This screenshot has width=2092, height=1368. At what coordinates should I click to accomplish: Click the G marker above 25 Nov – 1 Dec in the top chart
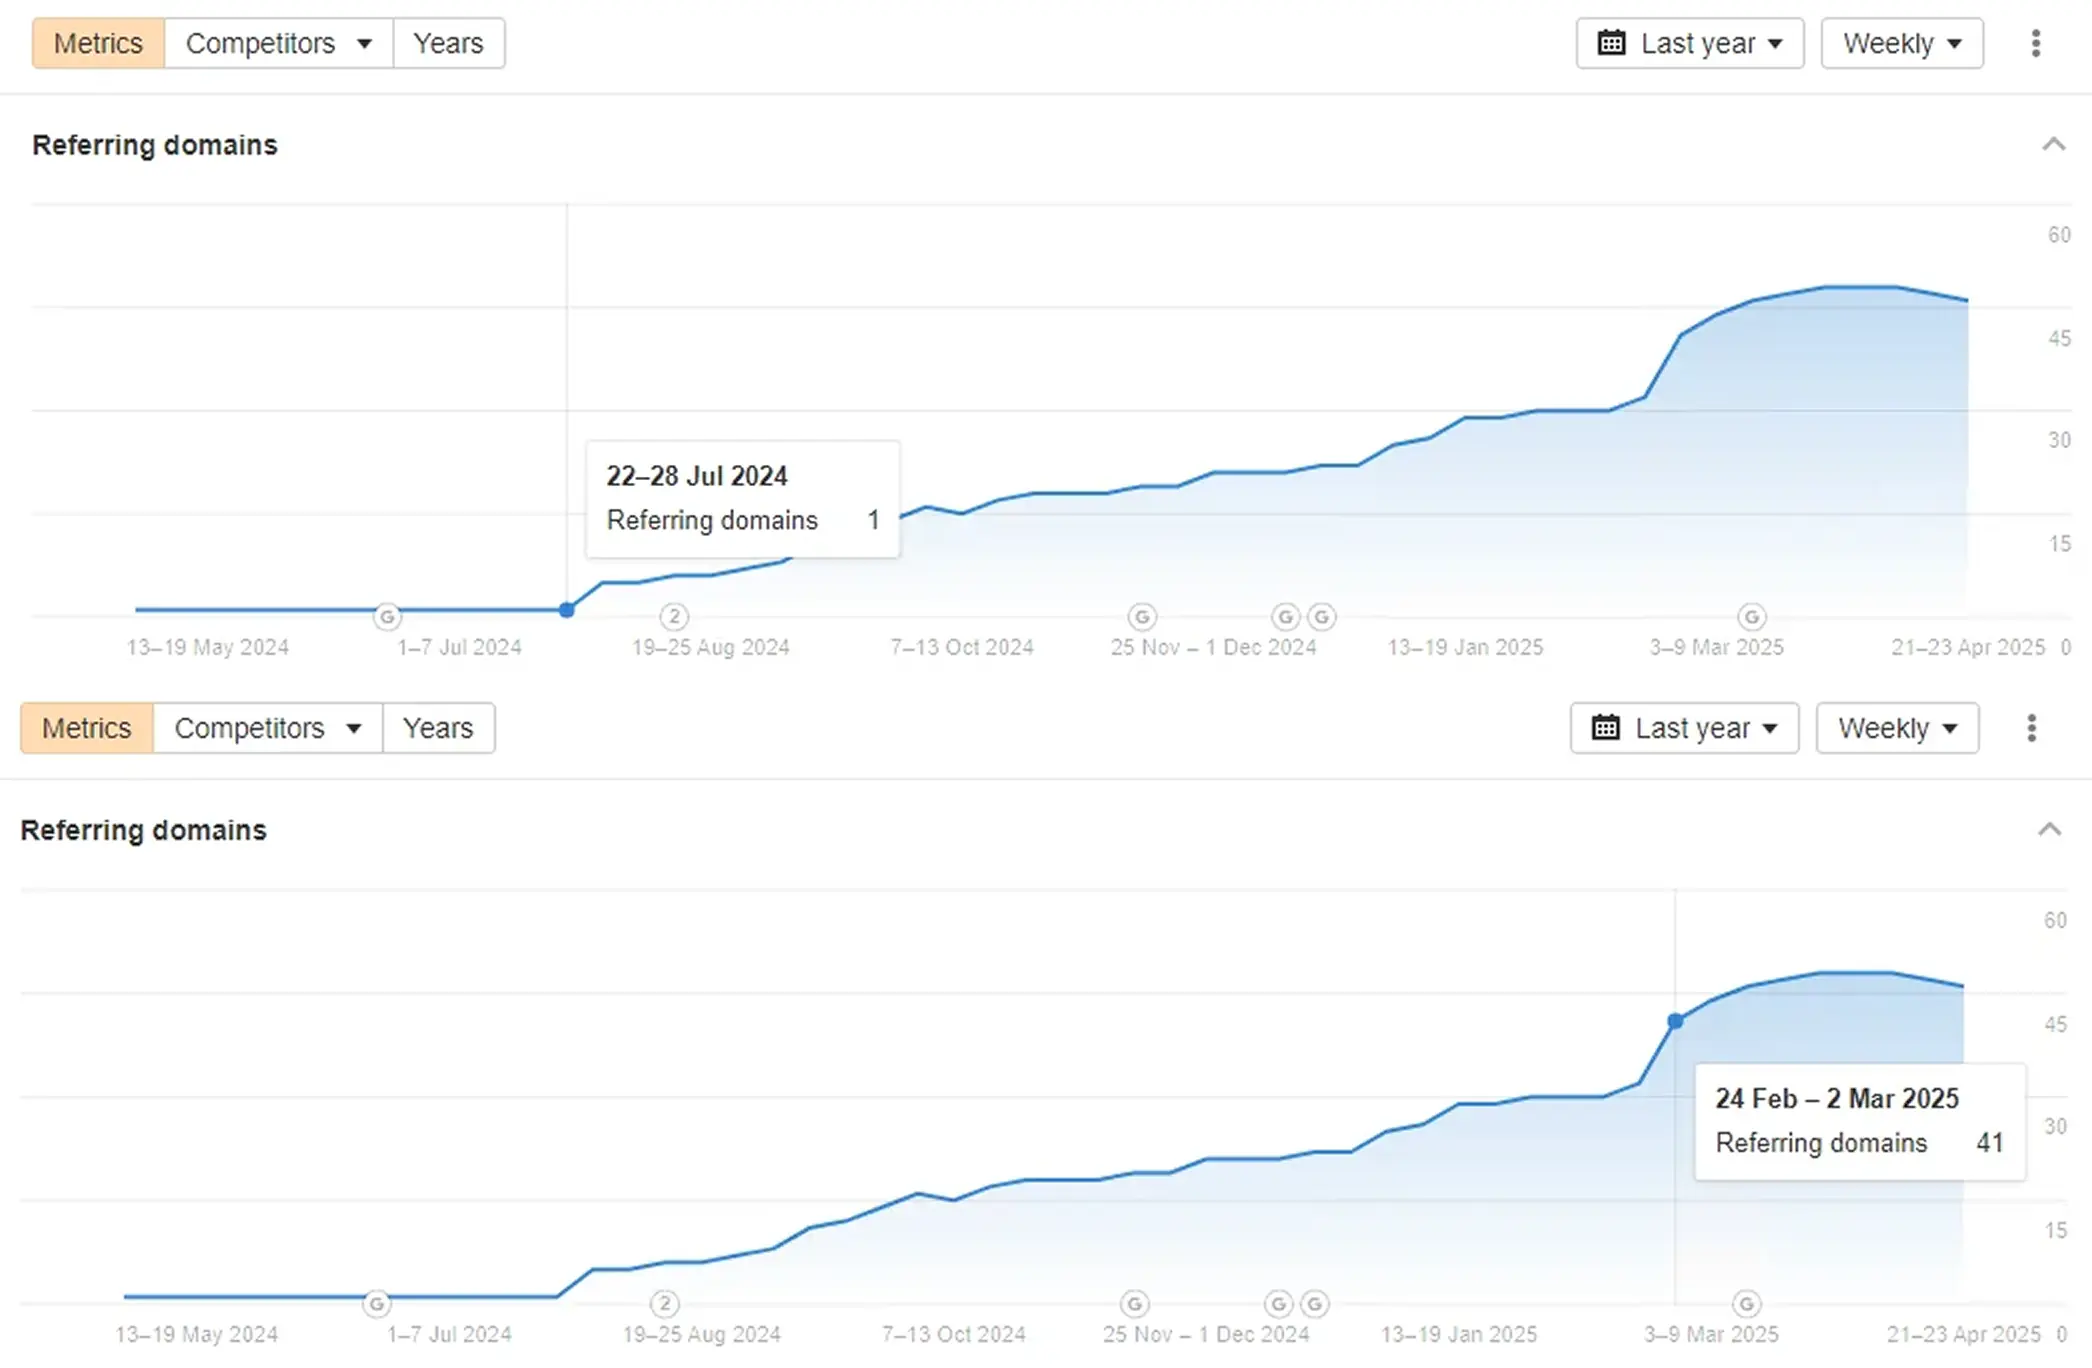tap(1142, 617)
